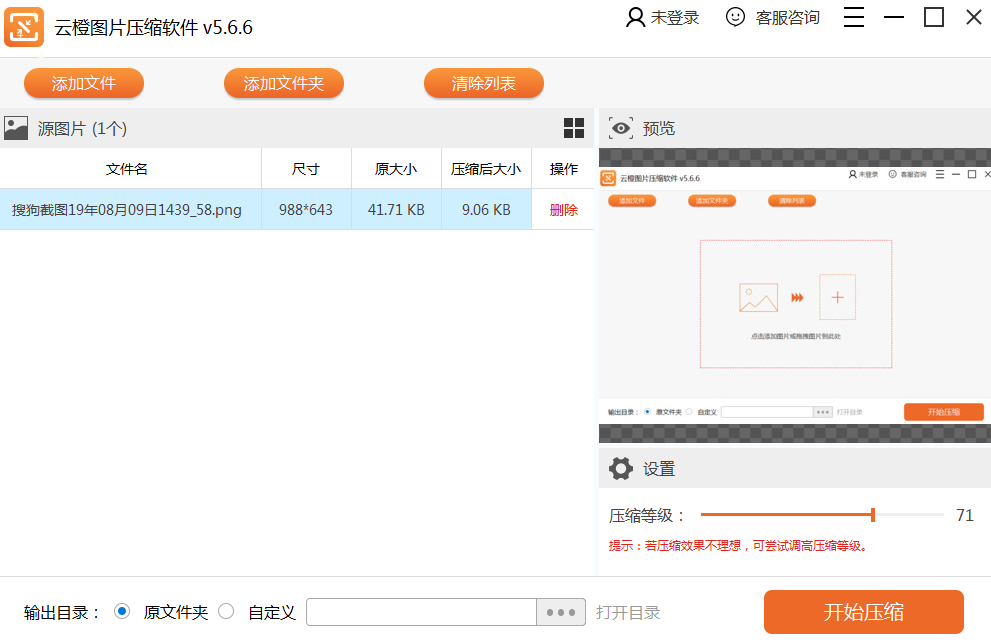
Task: Select the 搜狗截图 png file row
Action: coord(297,209)
